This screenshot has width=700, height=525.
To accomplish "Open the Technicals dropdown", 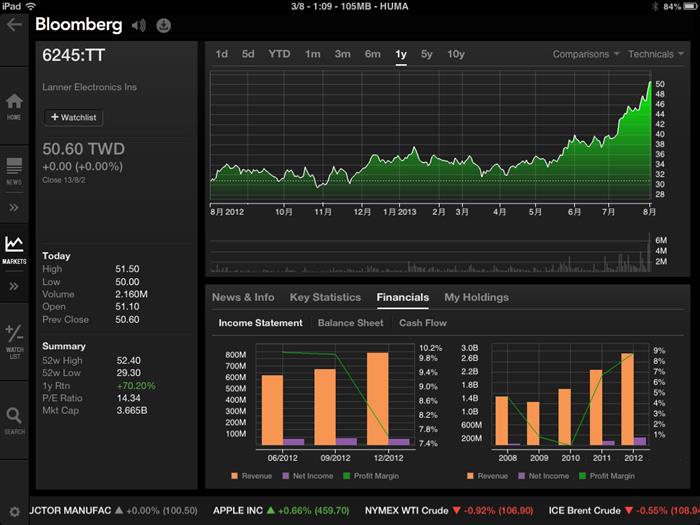I will tap(655, 54).
